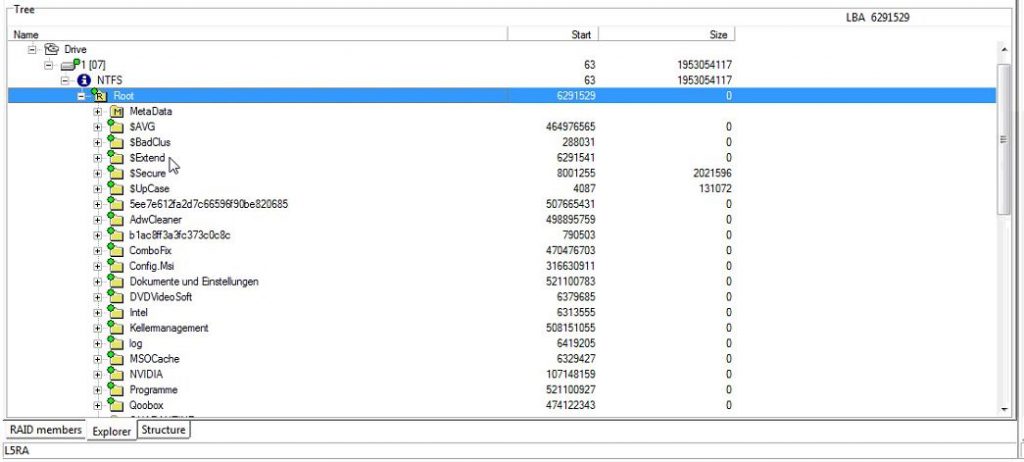
Task: Select the $Secure row
Action: click(x=147, y=173)
